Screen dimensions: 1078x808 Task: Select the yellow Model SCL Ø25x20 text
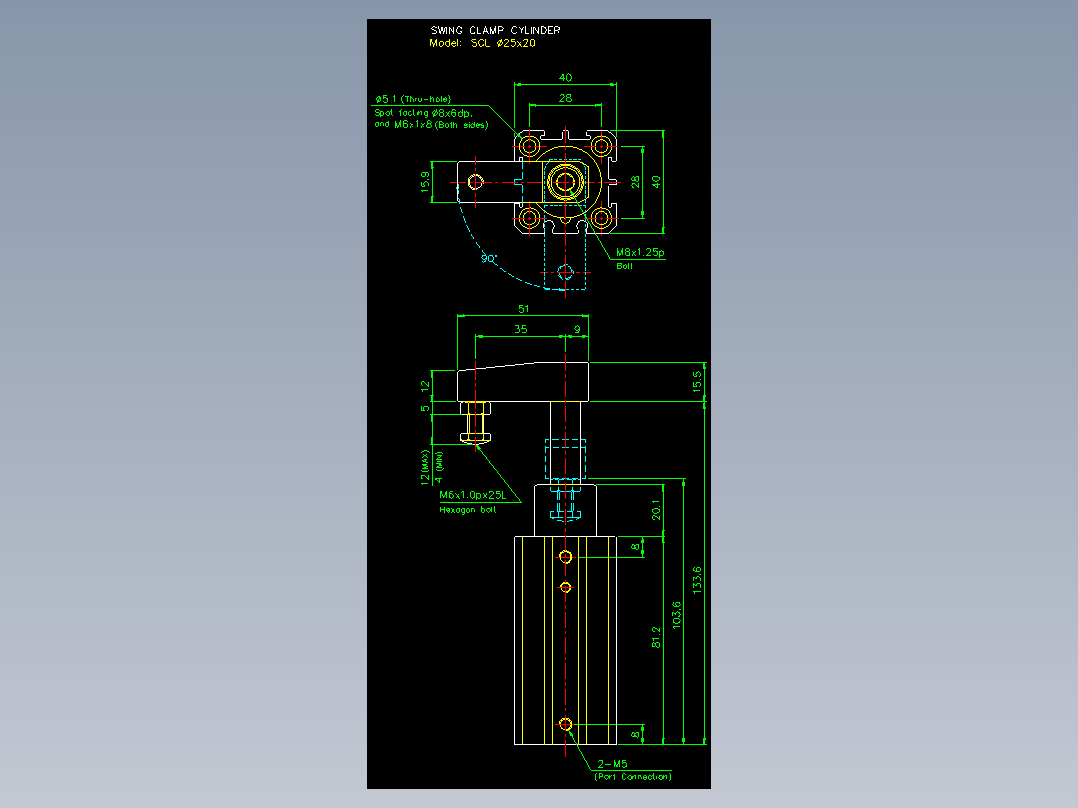click(482, 43)
